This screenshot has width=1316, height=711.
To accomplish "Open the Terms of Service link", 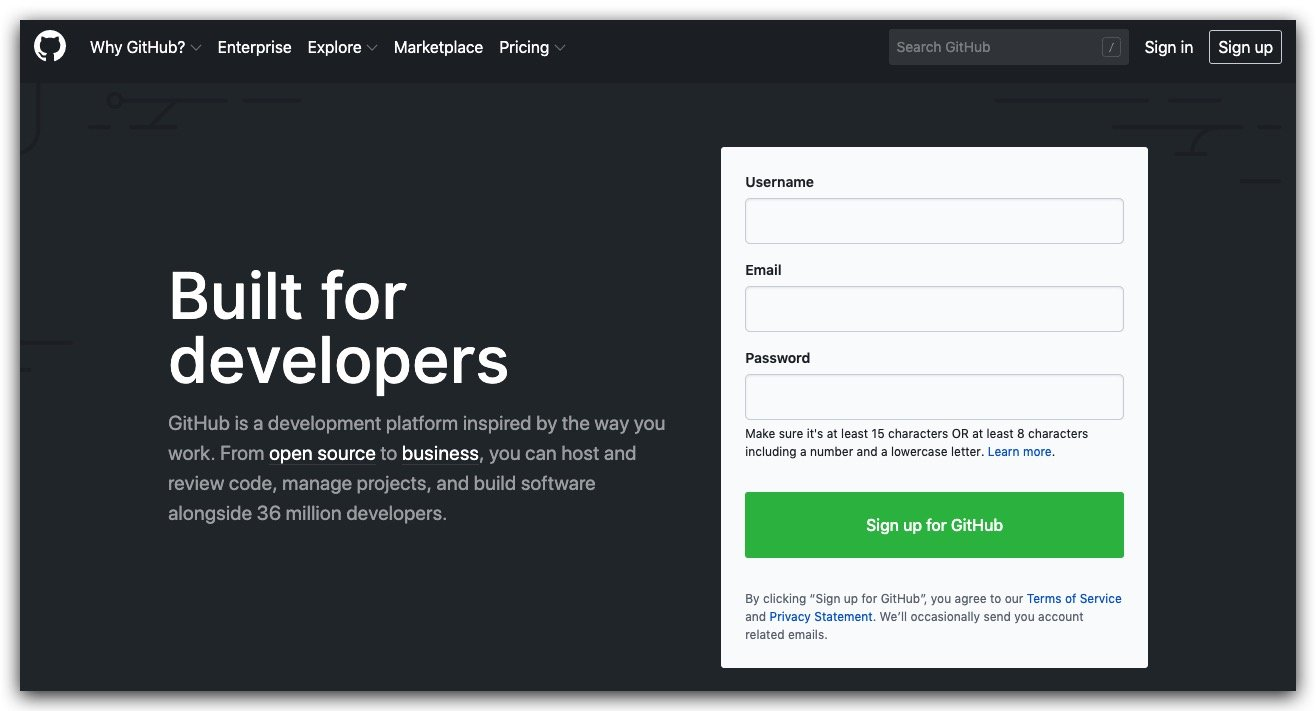I will (x=1074, y=599).
